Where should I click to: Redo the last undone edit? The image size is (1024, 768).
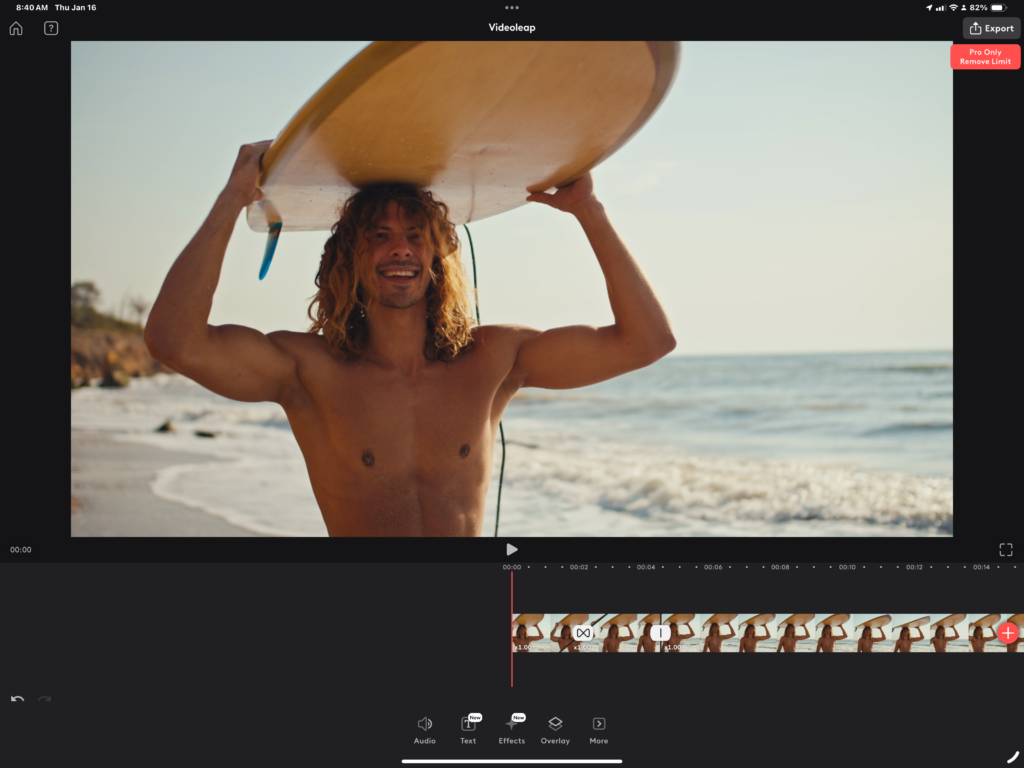pyautogui.click(x=44, y=699)
